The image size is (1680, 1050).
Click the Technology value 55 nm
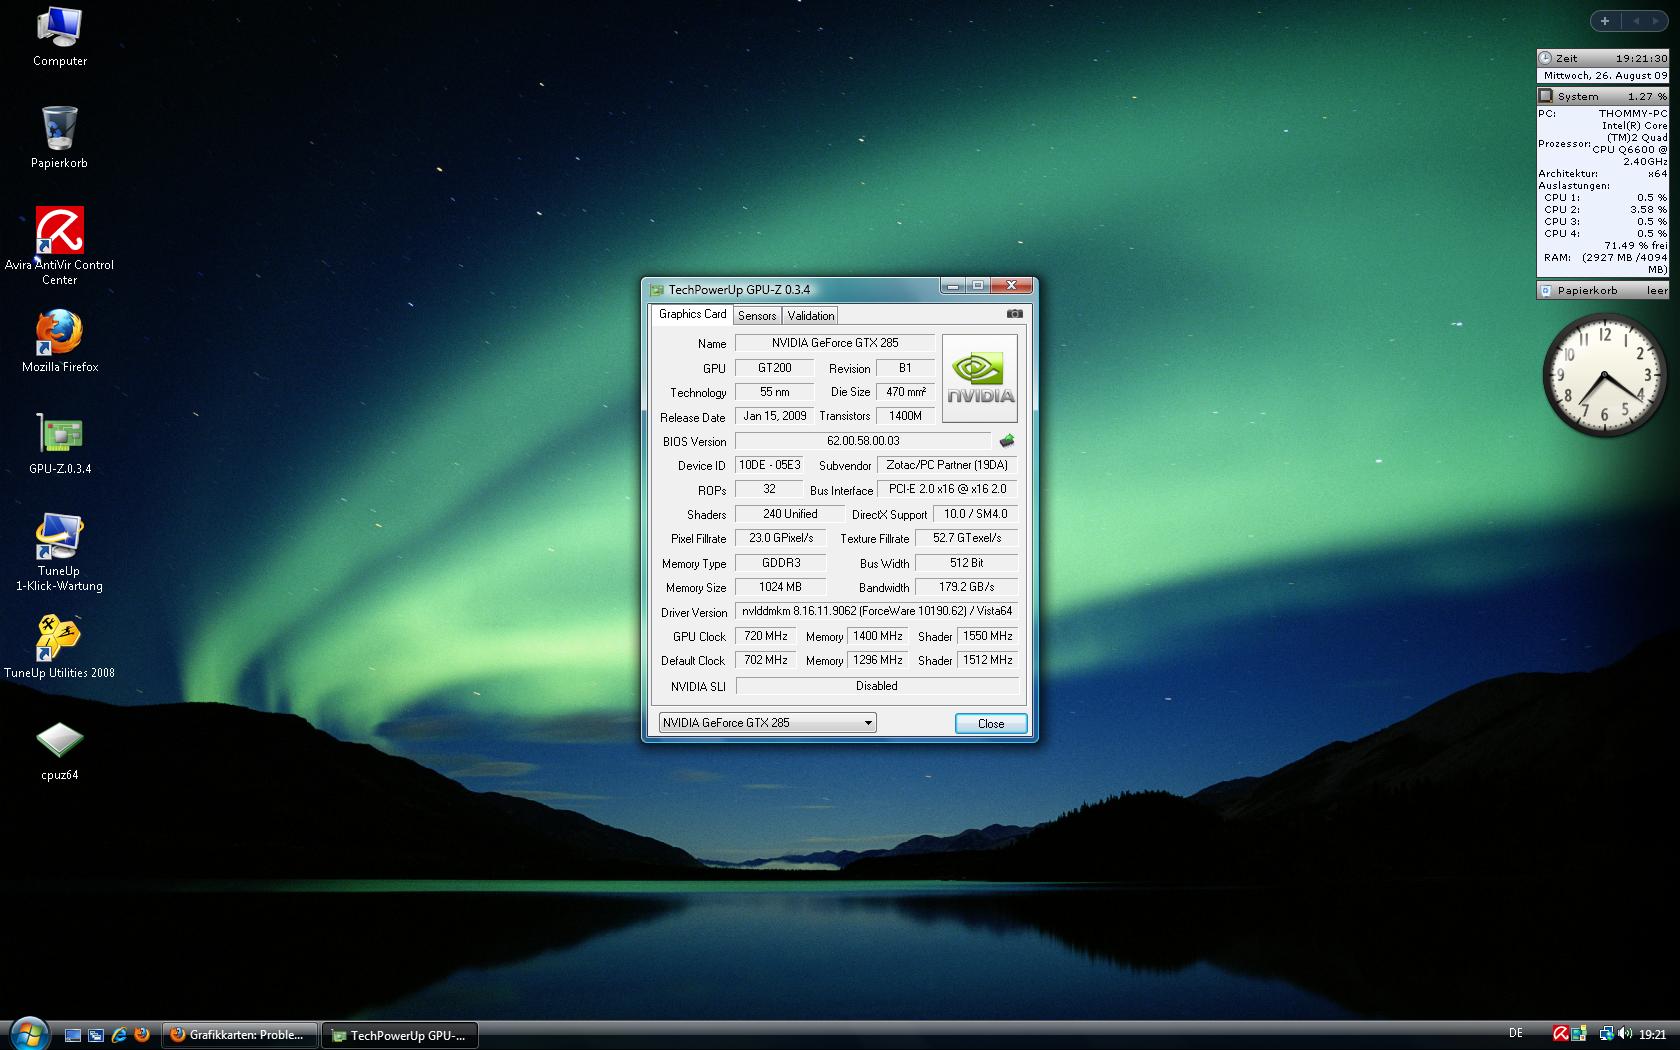click(x=774, y=392)
